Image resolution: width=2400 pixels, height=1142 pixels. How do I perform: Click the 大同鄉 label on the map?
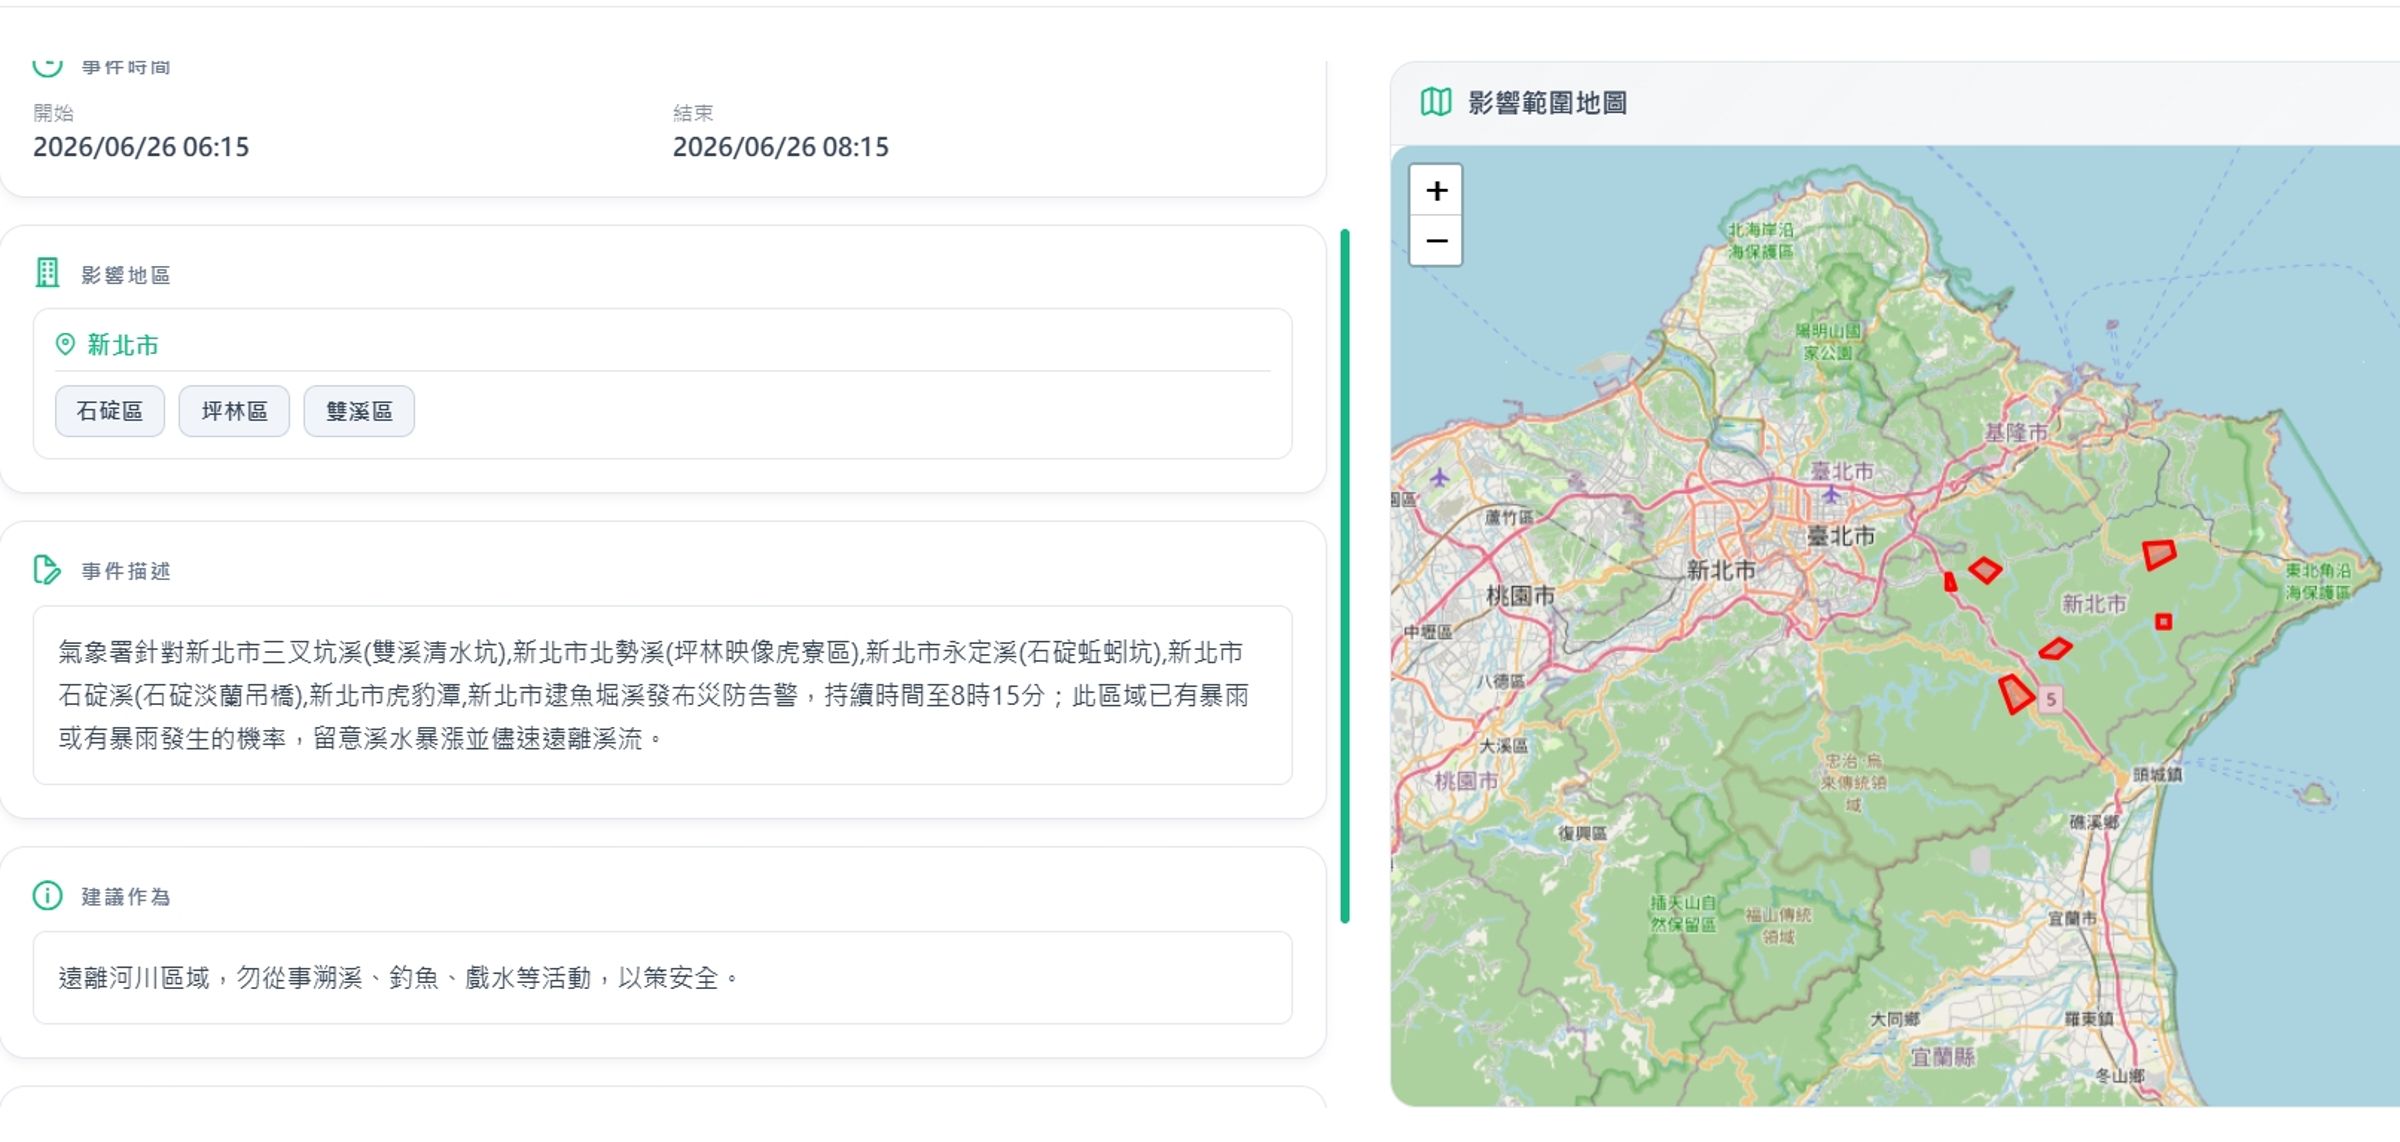[1895, 1019]
